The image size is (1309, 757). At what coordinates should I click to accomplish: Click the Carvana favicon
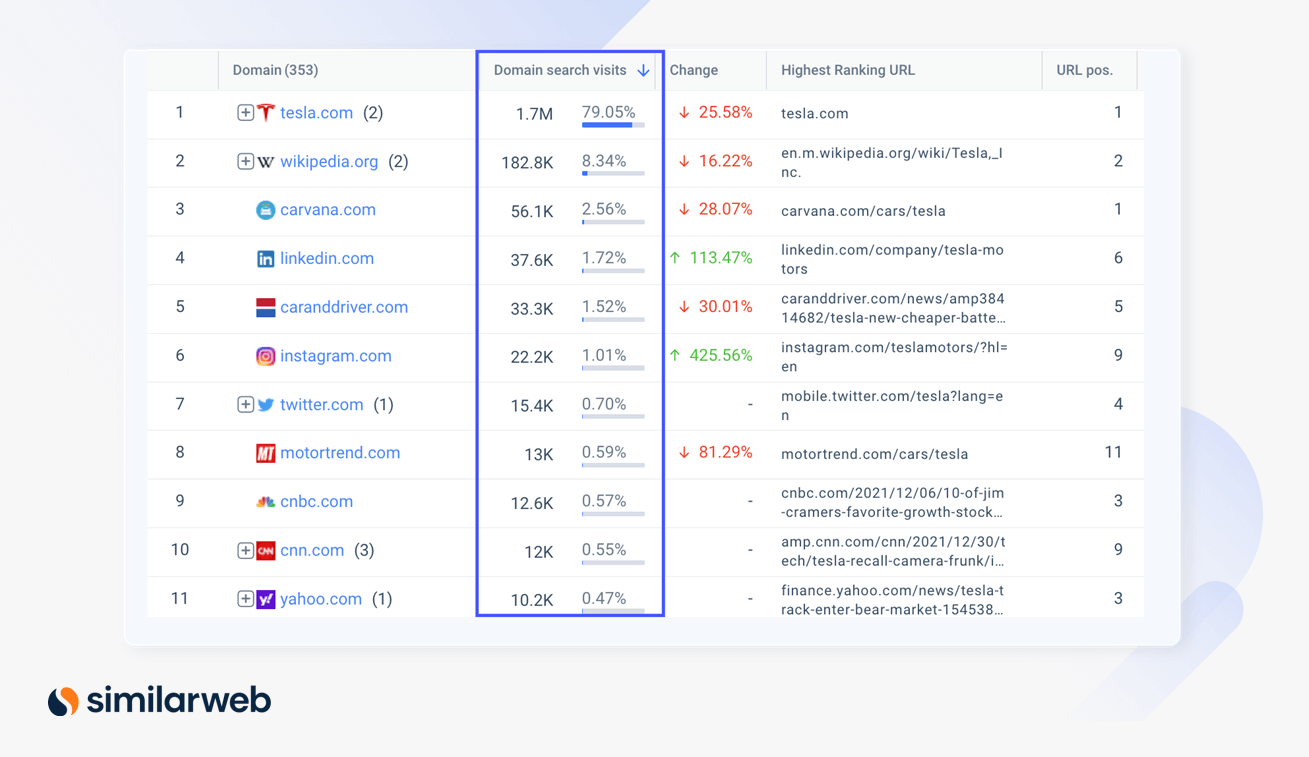point(265,210)
